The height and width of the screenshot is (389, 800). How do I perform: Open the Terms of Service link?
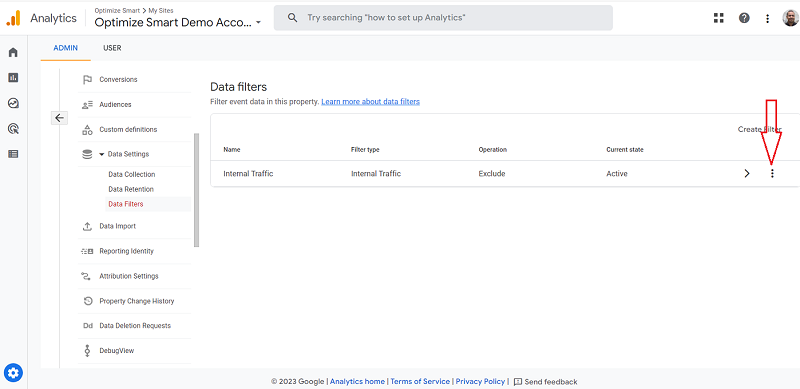coord(420,382)
